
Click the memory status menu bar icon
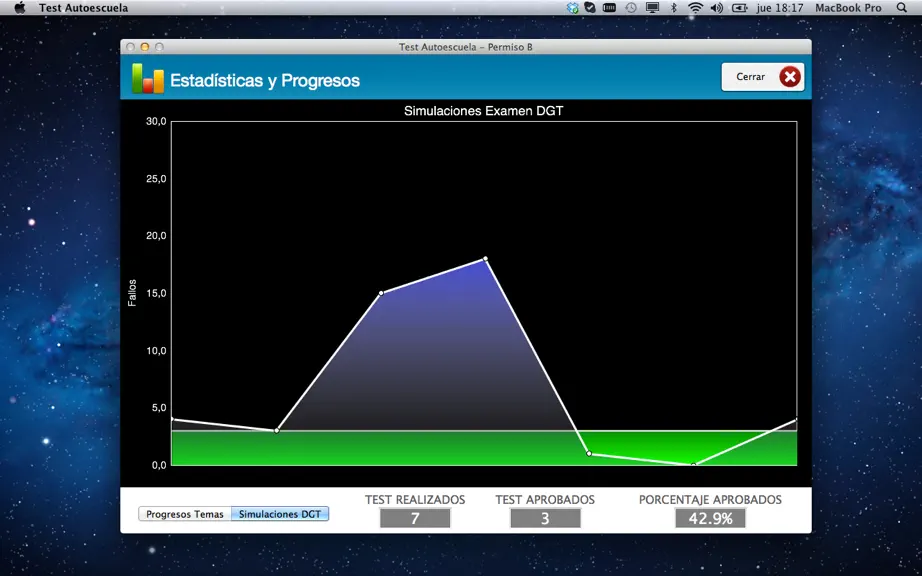pos(609,8)
